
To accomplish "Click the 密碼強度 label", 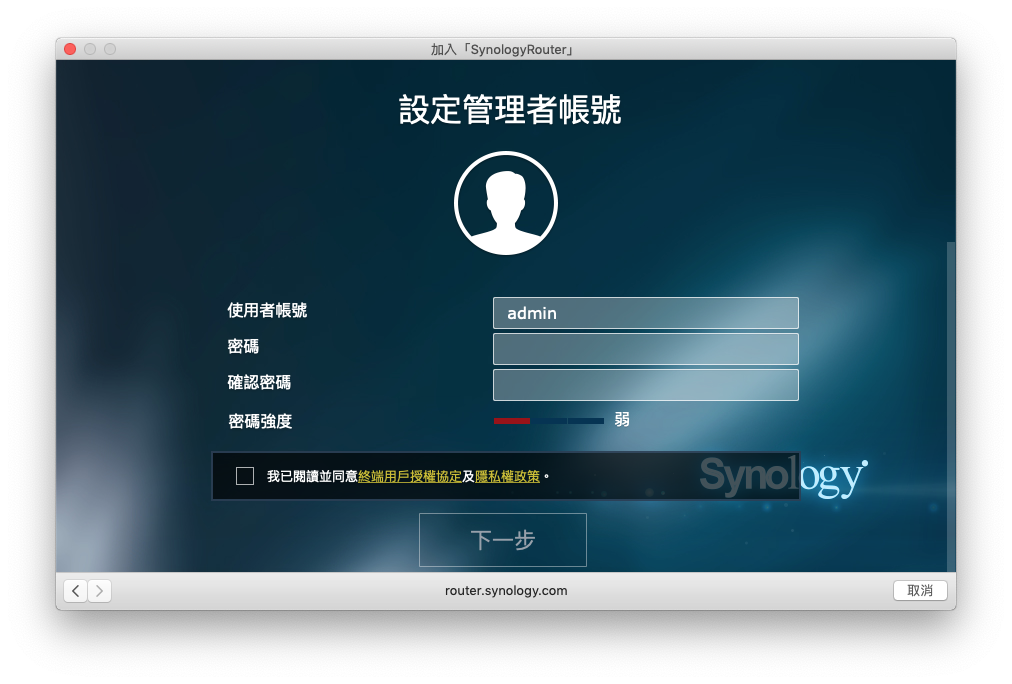I will click(x=260, y=421).
